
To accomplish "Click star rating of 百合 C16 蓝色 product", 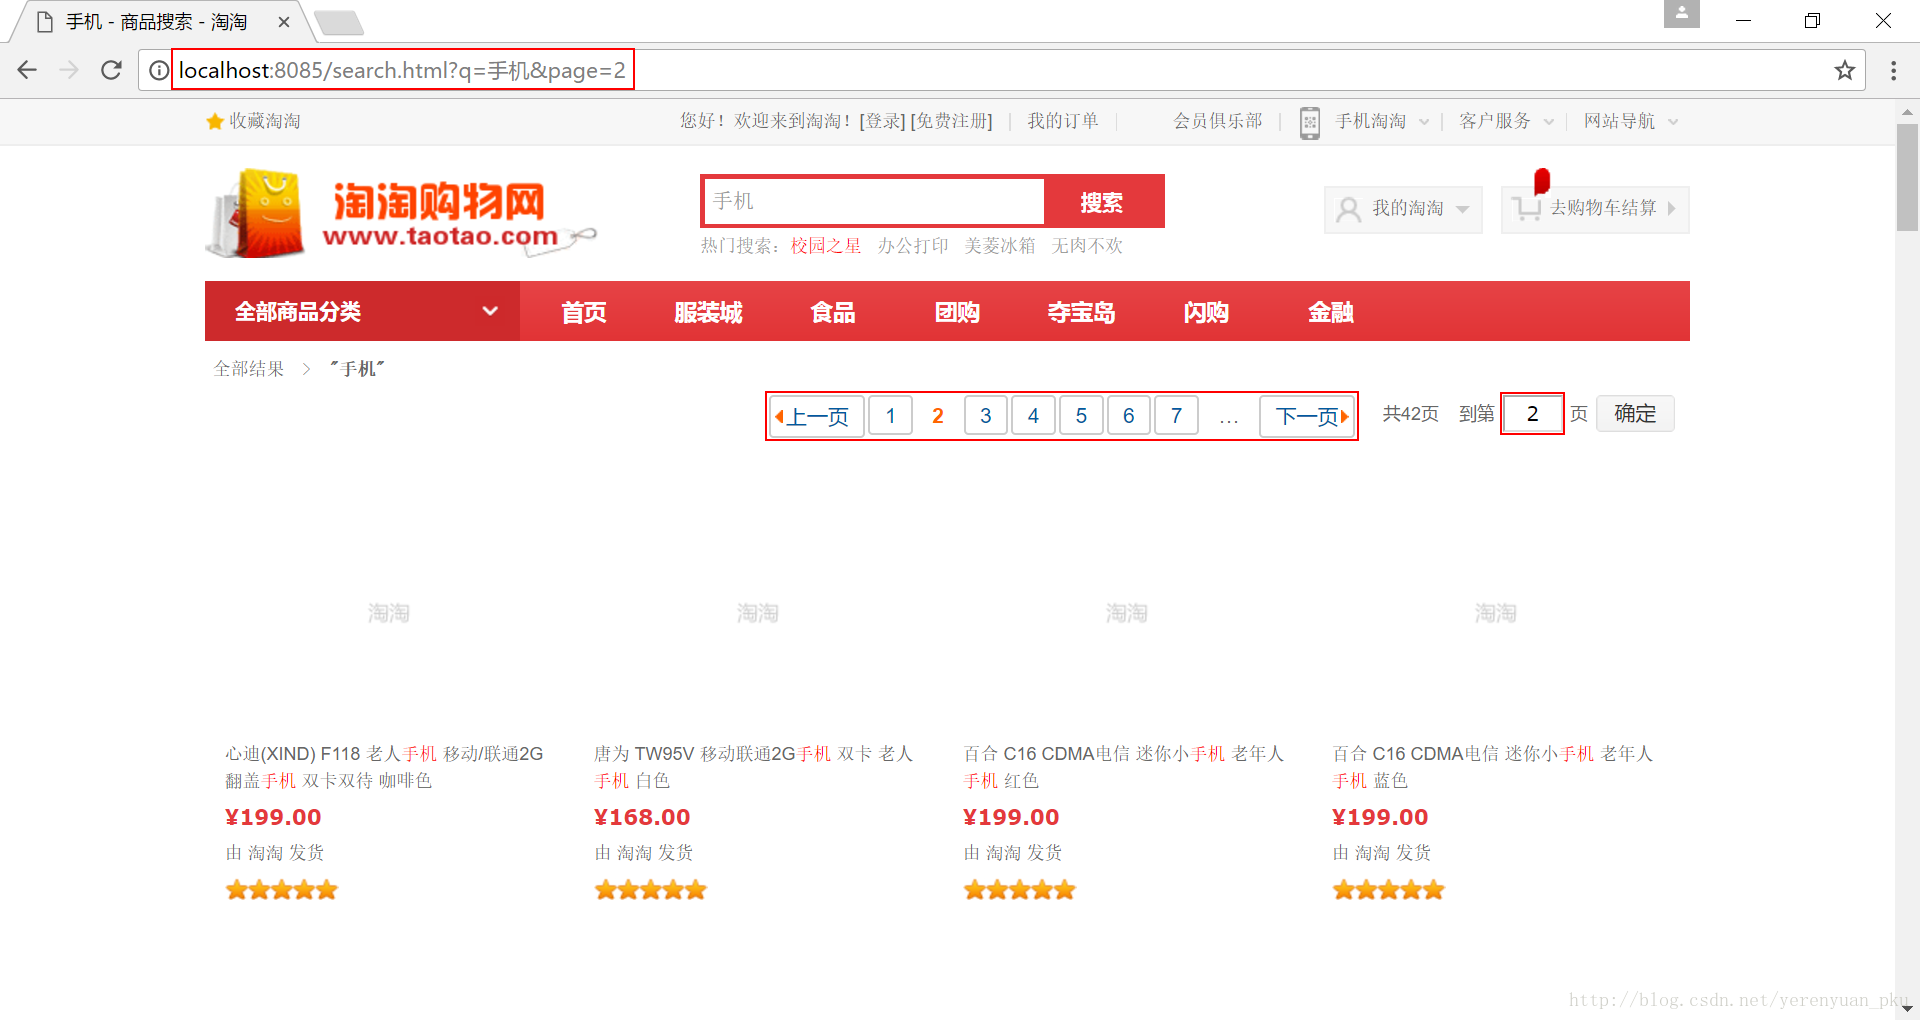I will [x=1389, y=890].
